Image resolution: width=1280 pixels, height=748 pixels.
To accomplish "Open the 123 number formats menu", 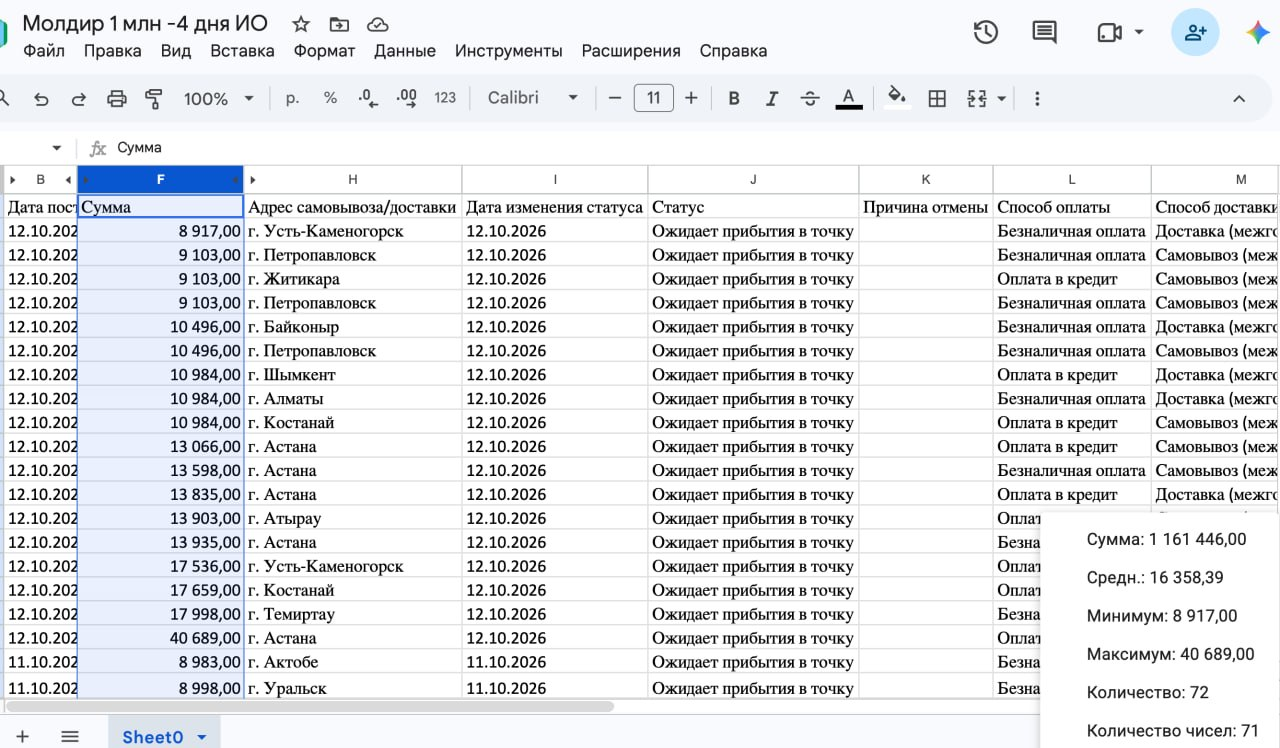I will click(x=445, y=98).
